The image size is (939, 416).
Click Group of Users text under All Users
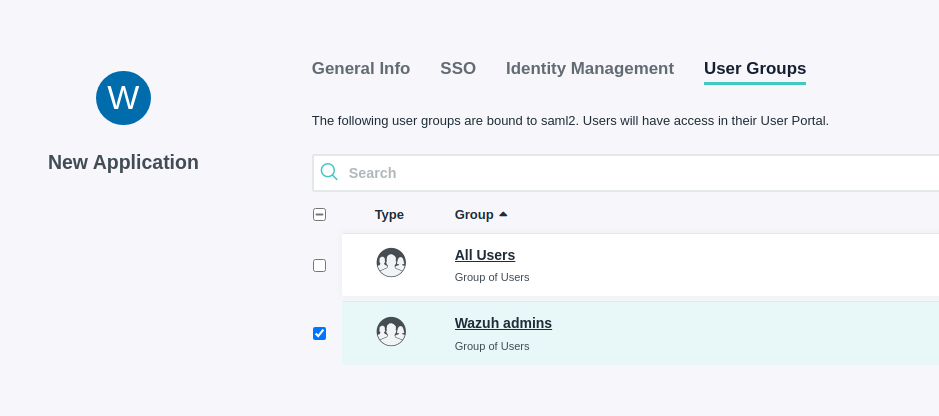pos(492,277)
